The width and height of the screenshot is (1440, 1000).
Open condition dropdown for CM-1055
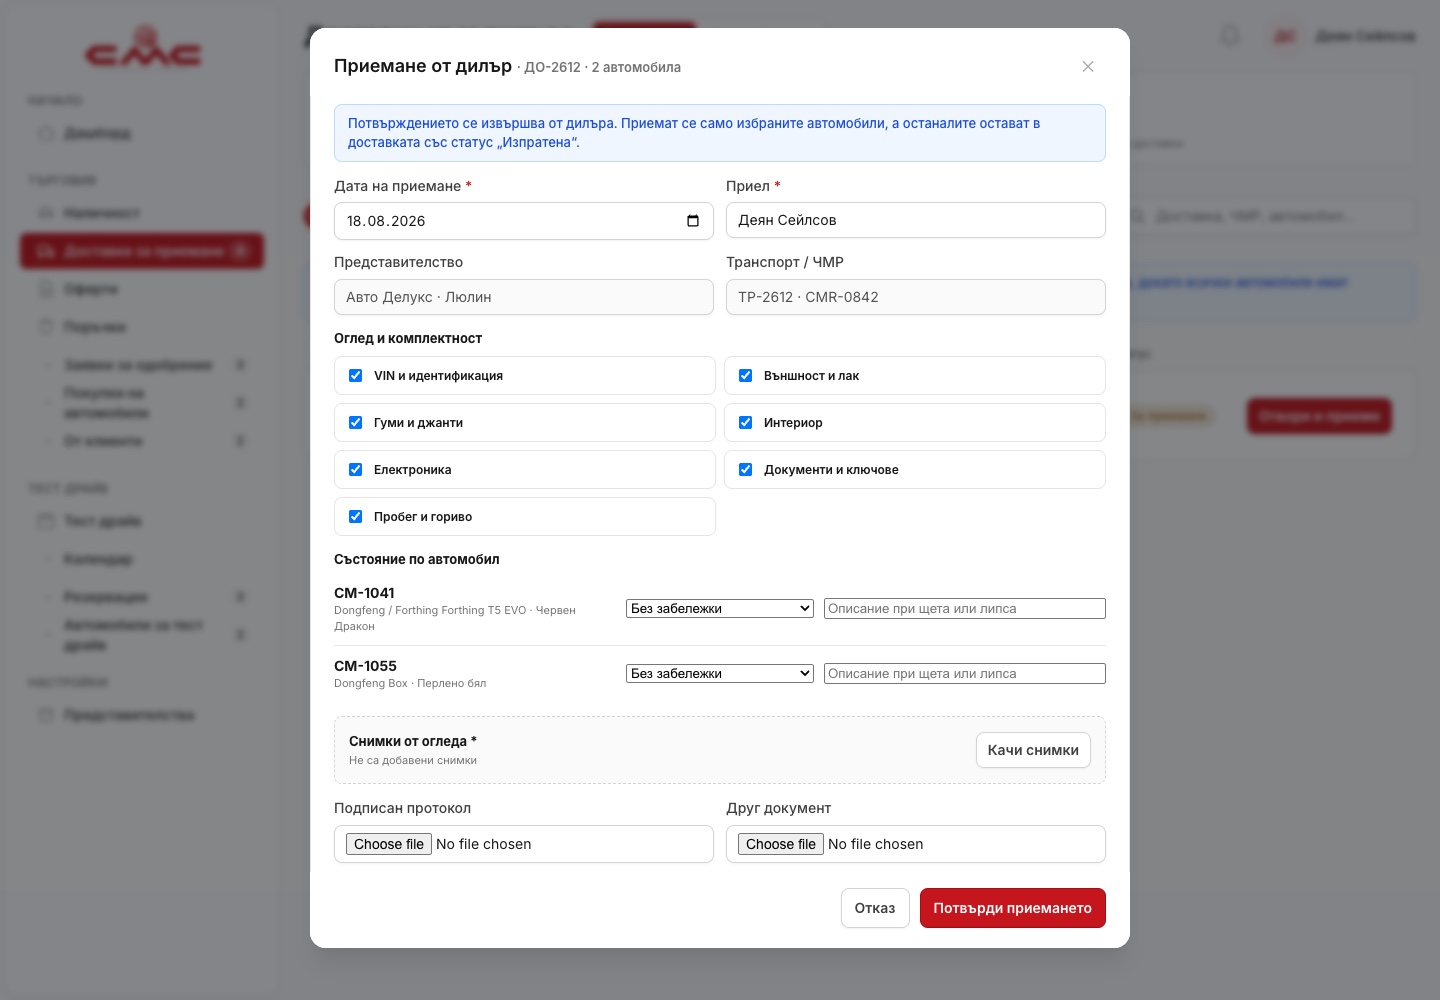[x=720, y=673]
